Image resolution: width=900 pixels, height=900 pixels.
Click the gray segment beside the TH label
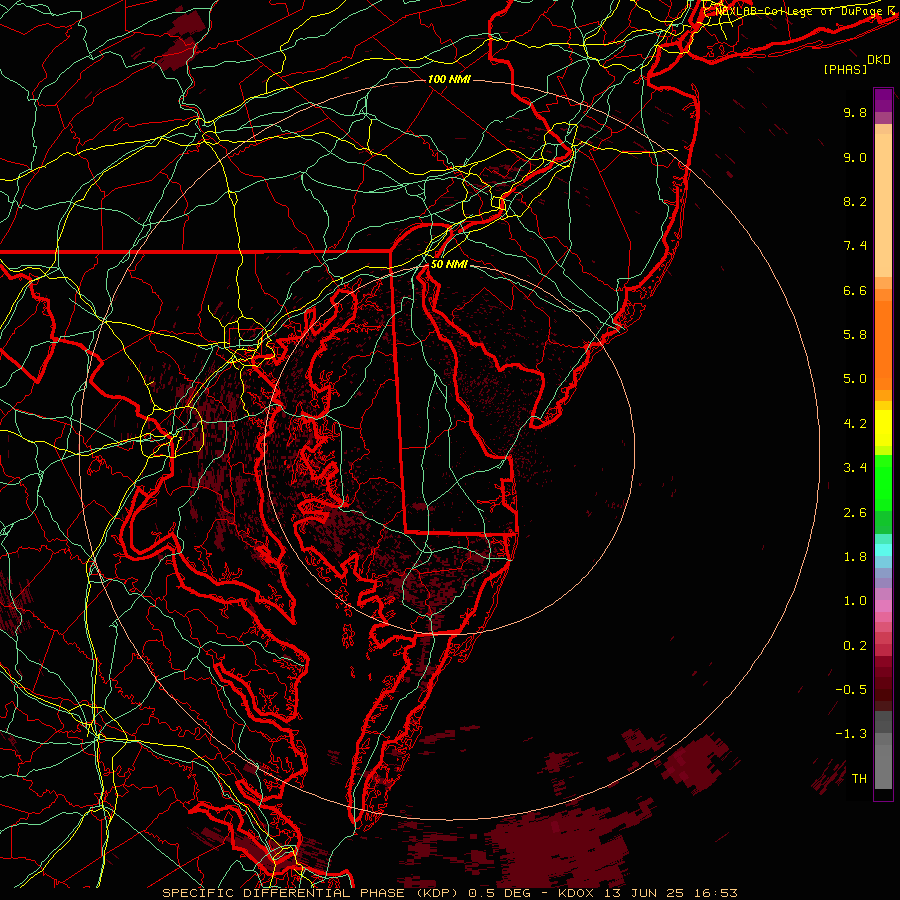883,767
